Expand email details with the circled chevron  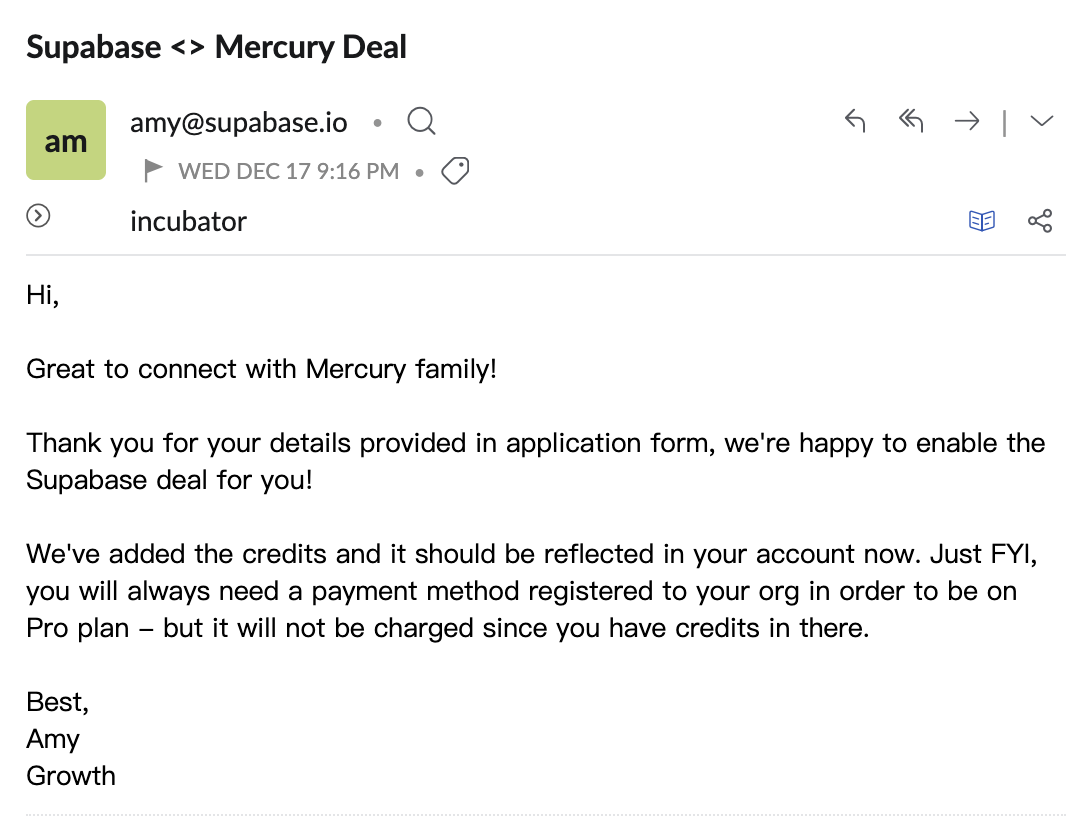pos(38,216)
